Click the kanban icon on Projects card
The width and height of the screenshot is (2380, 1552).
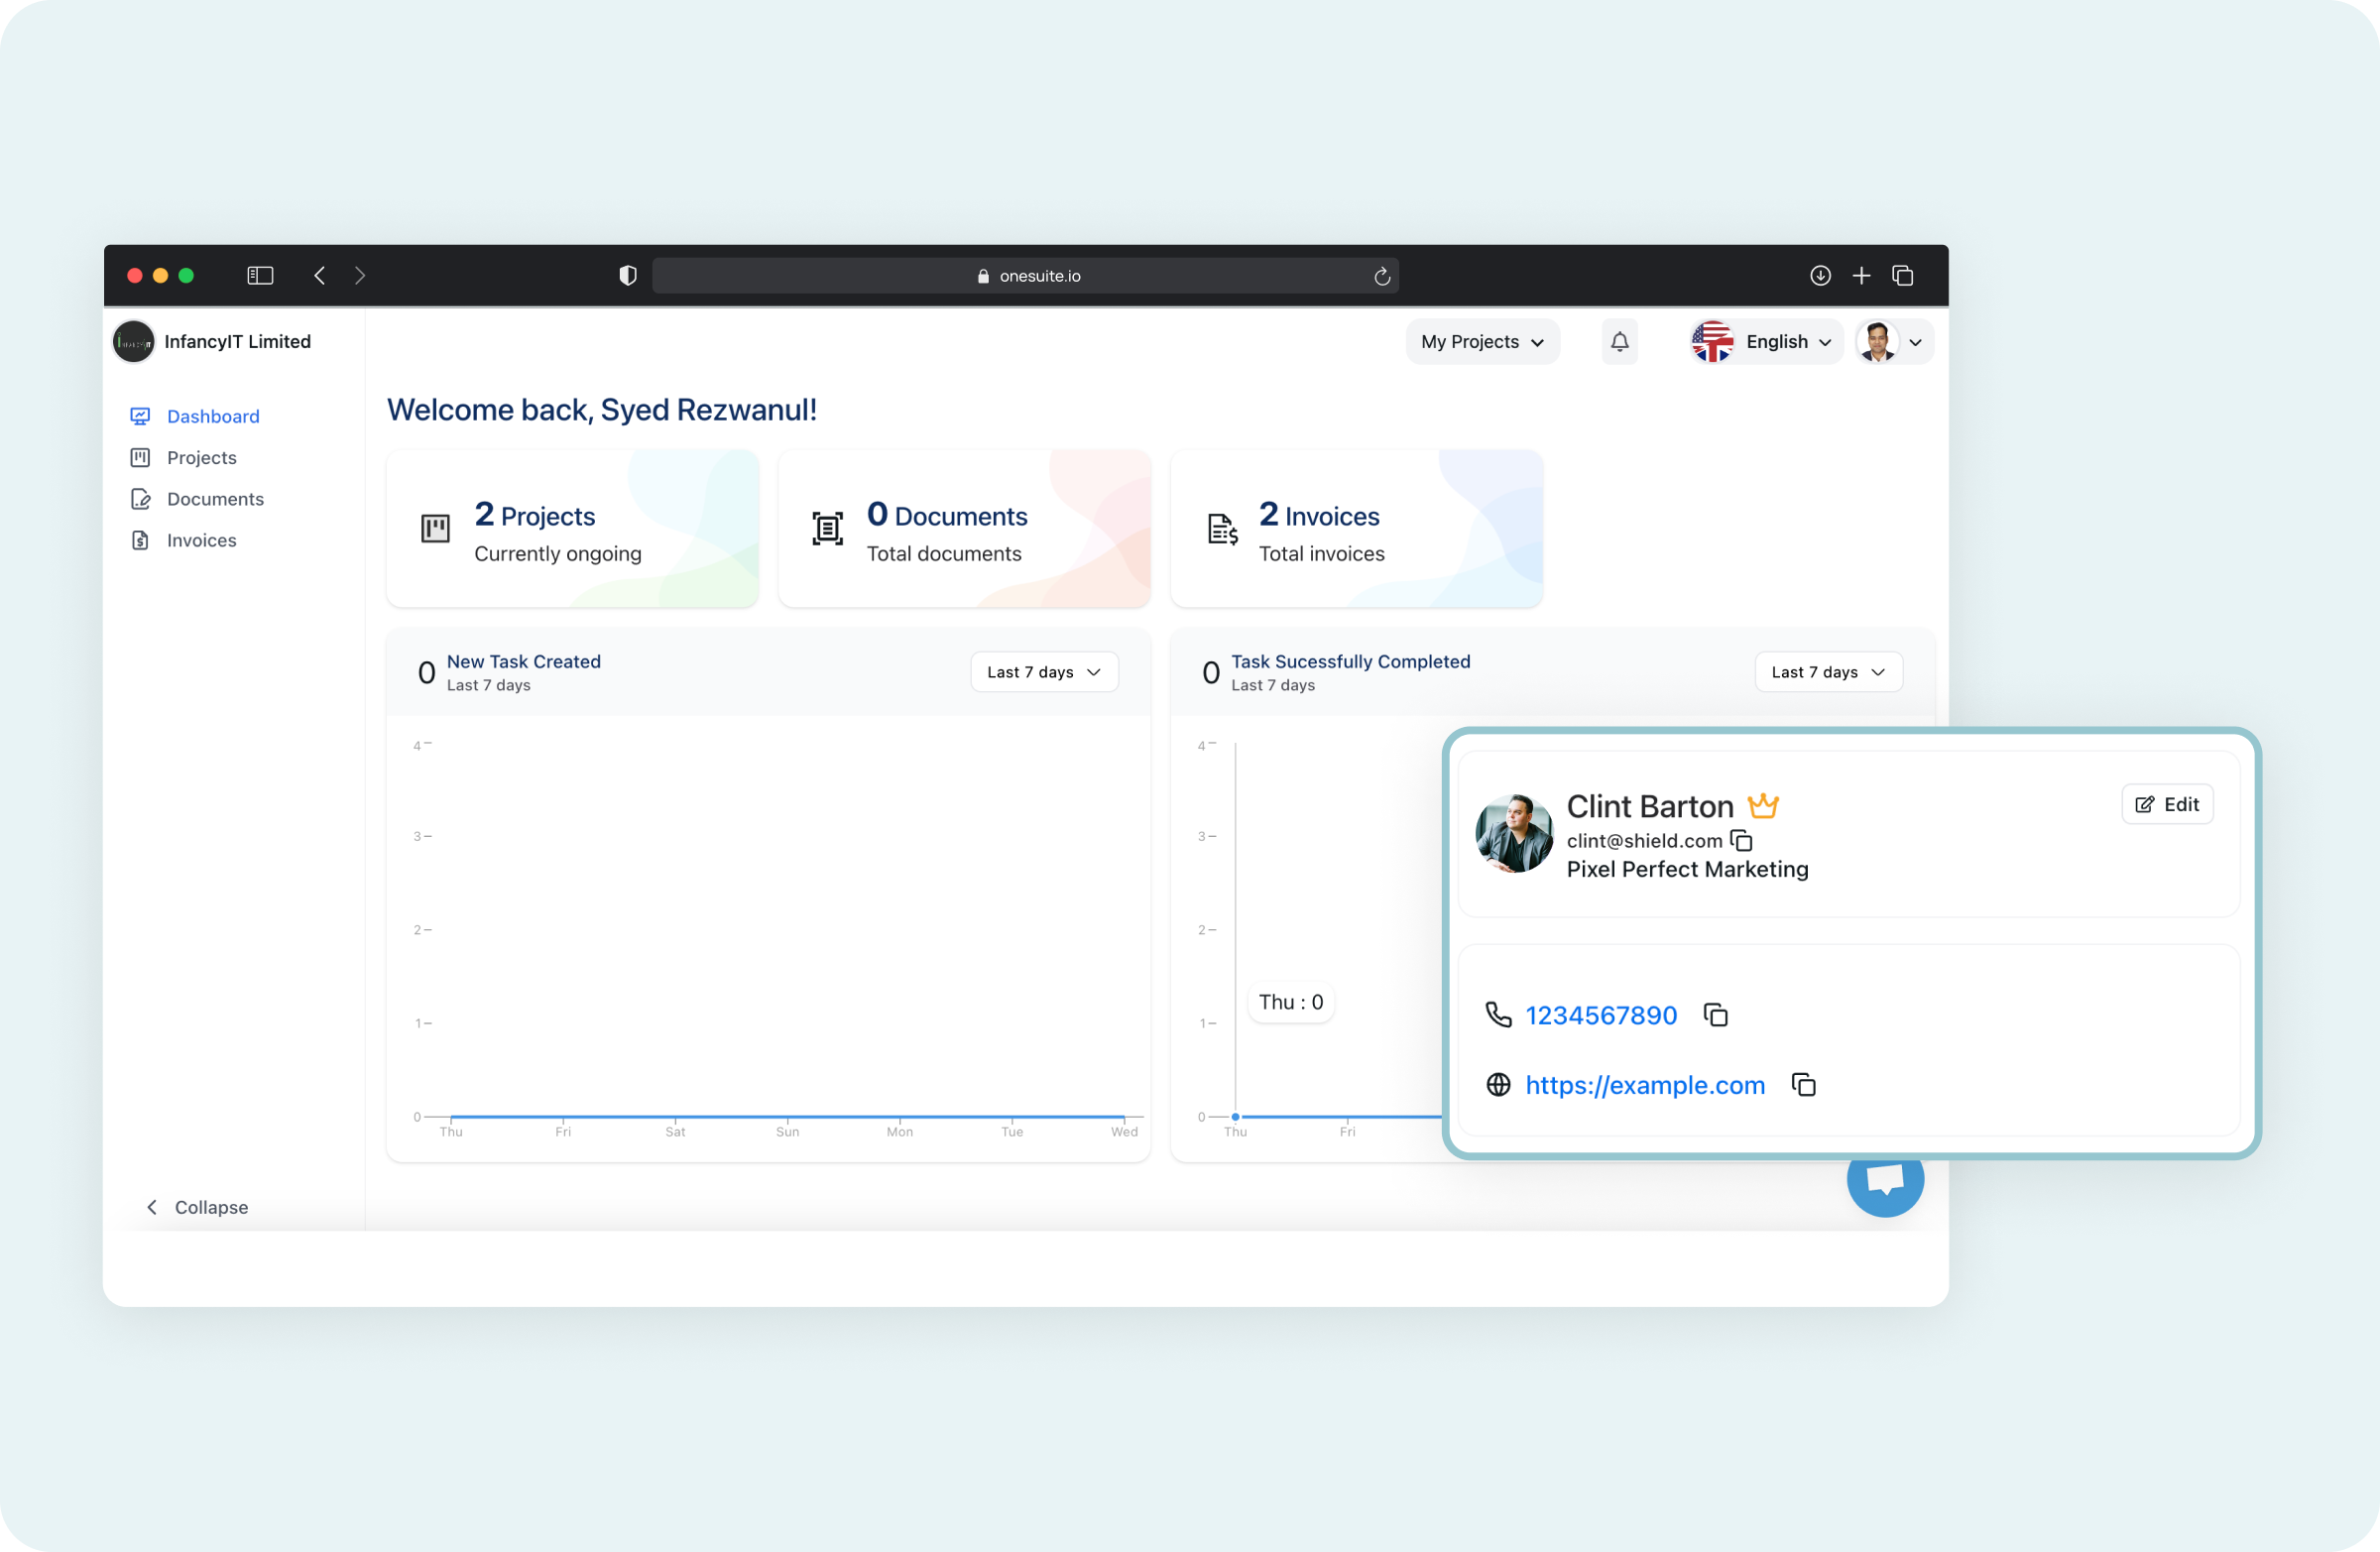point(435,529)
